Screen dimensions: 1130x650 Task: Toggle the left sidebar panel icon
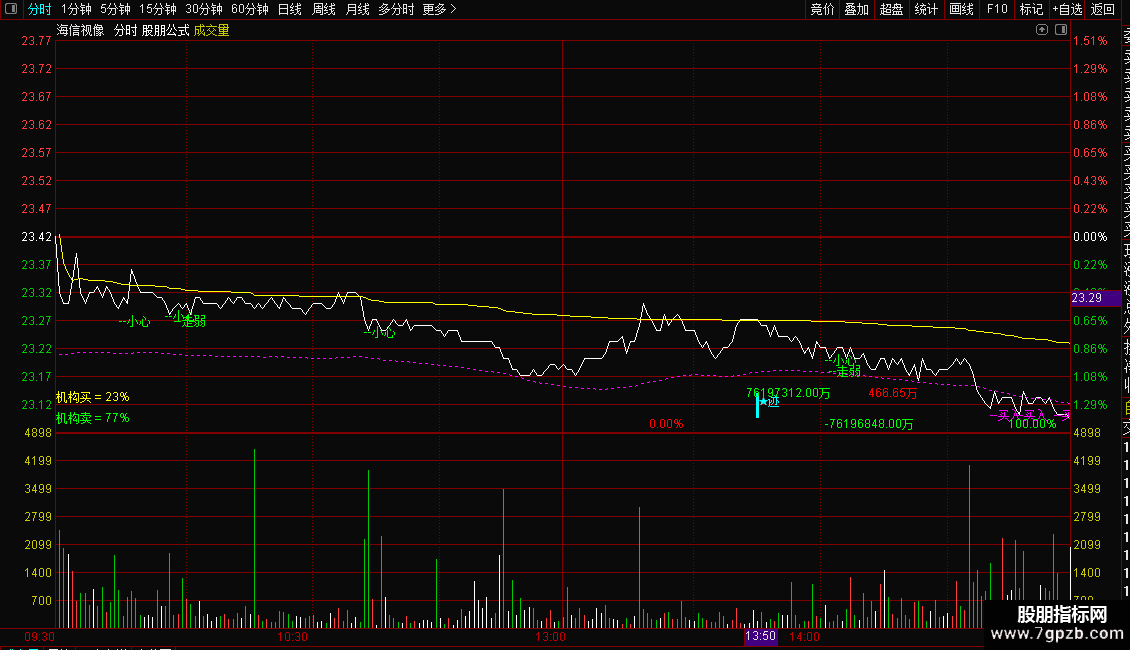point(11,9)
